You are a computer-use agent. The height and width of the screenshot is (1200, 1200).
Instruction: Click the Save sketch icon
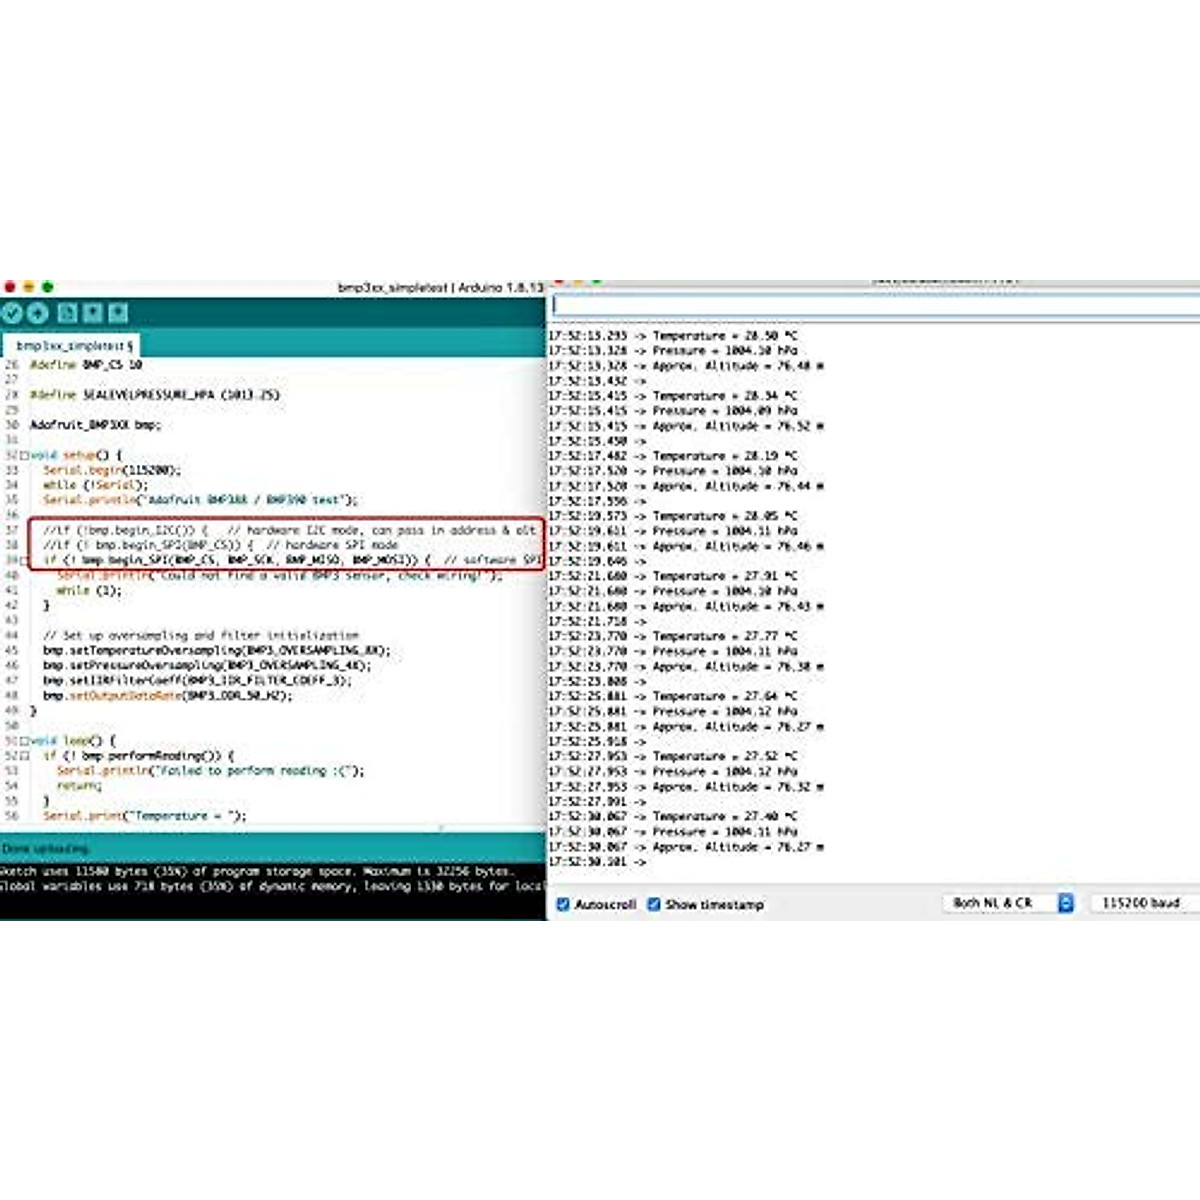(118, 313)
